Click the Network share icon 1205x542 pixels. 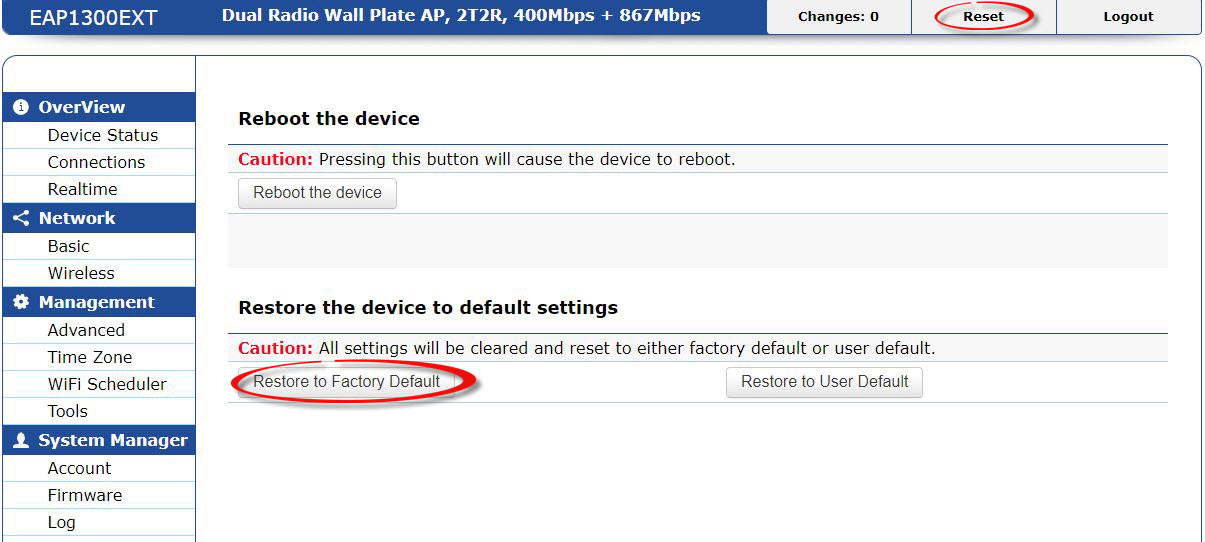pyautogui.click(x=21, y=218)
